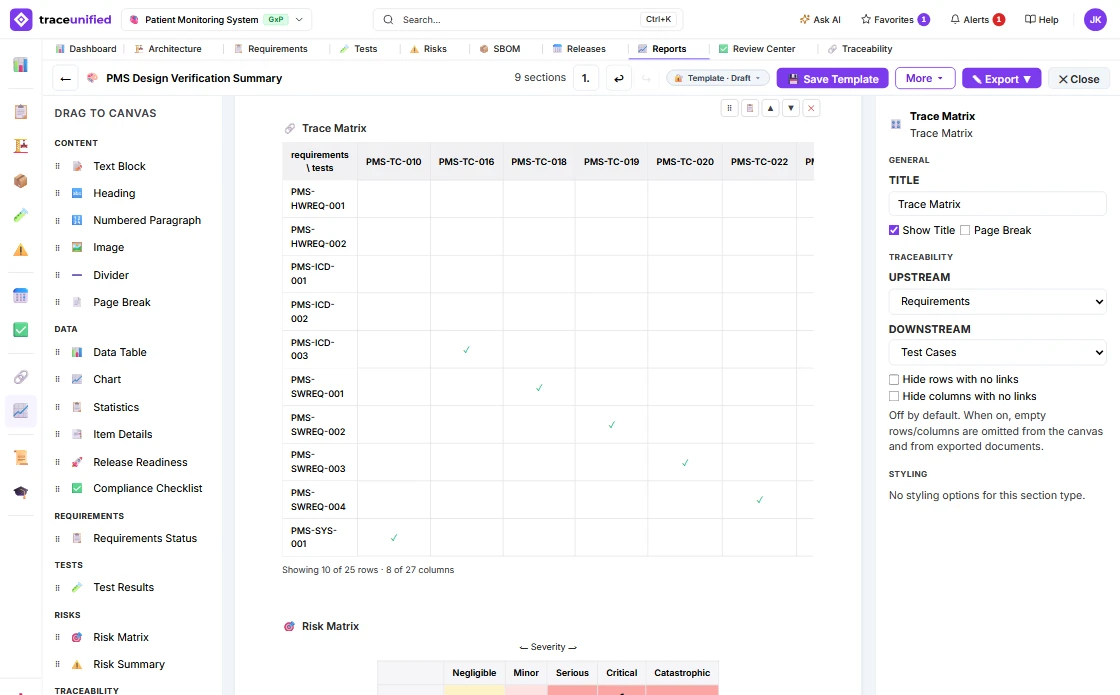Switch to the Review Center tab

coord(756,49)
